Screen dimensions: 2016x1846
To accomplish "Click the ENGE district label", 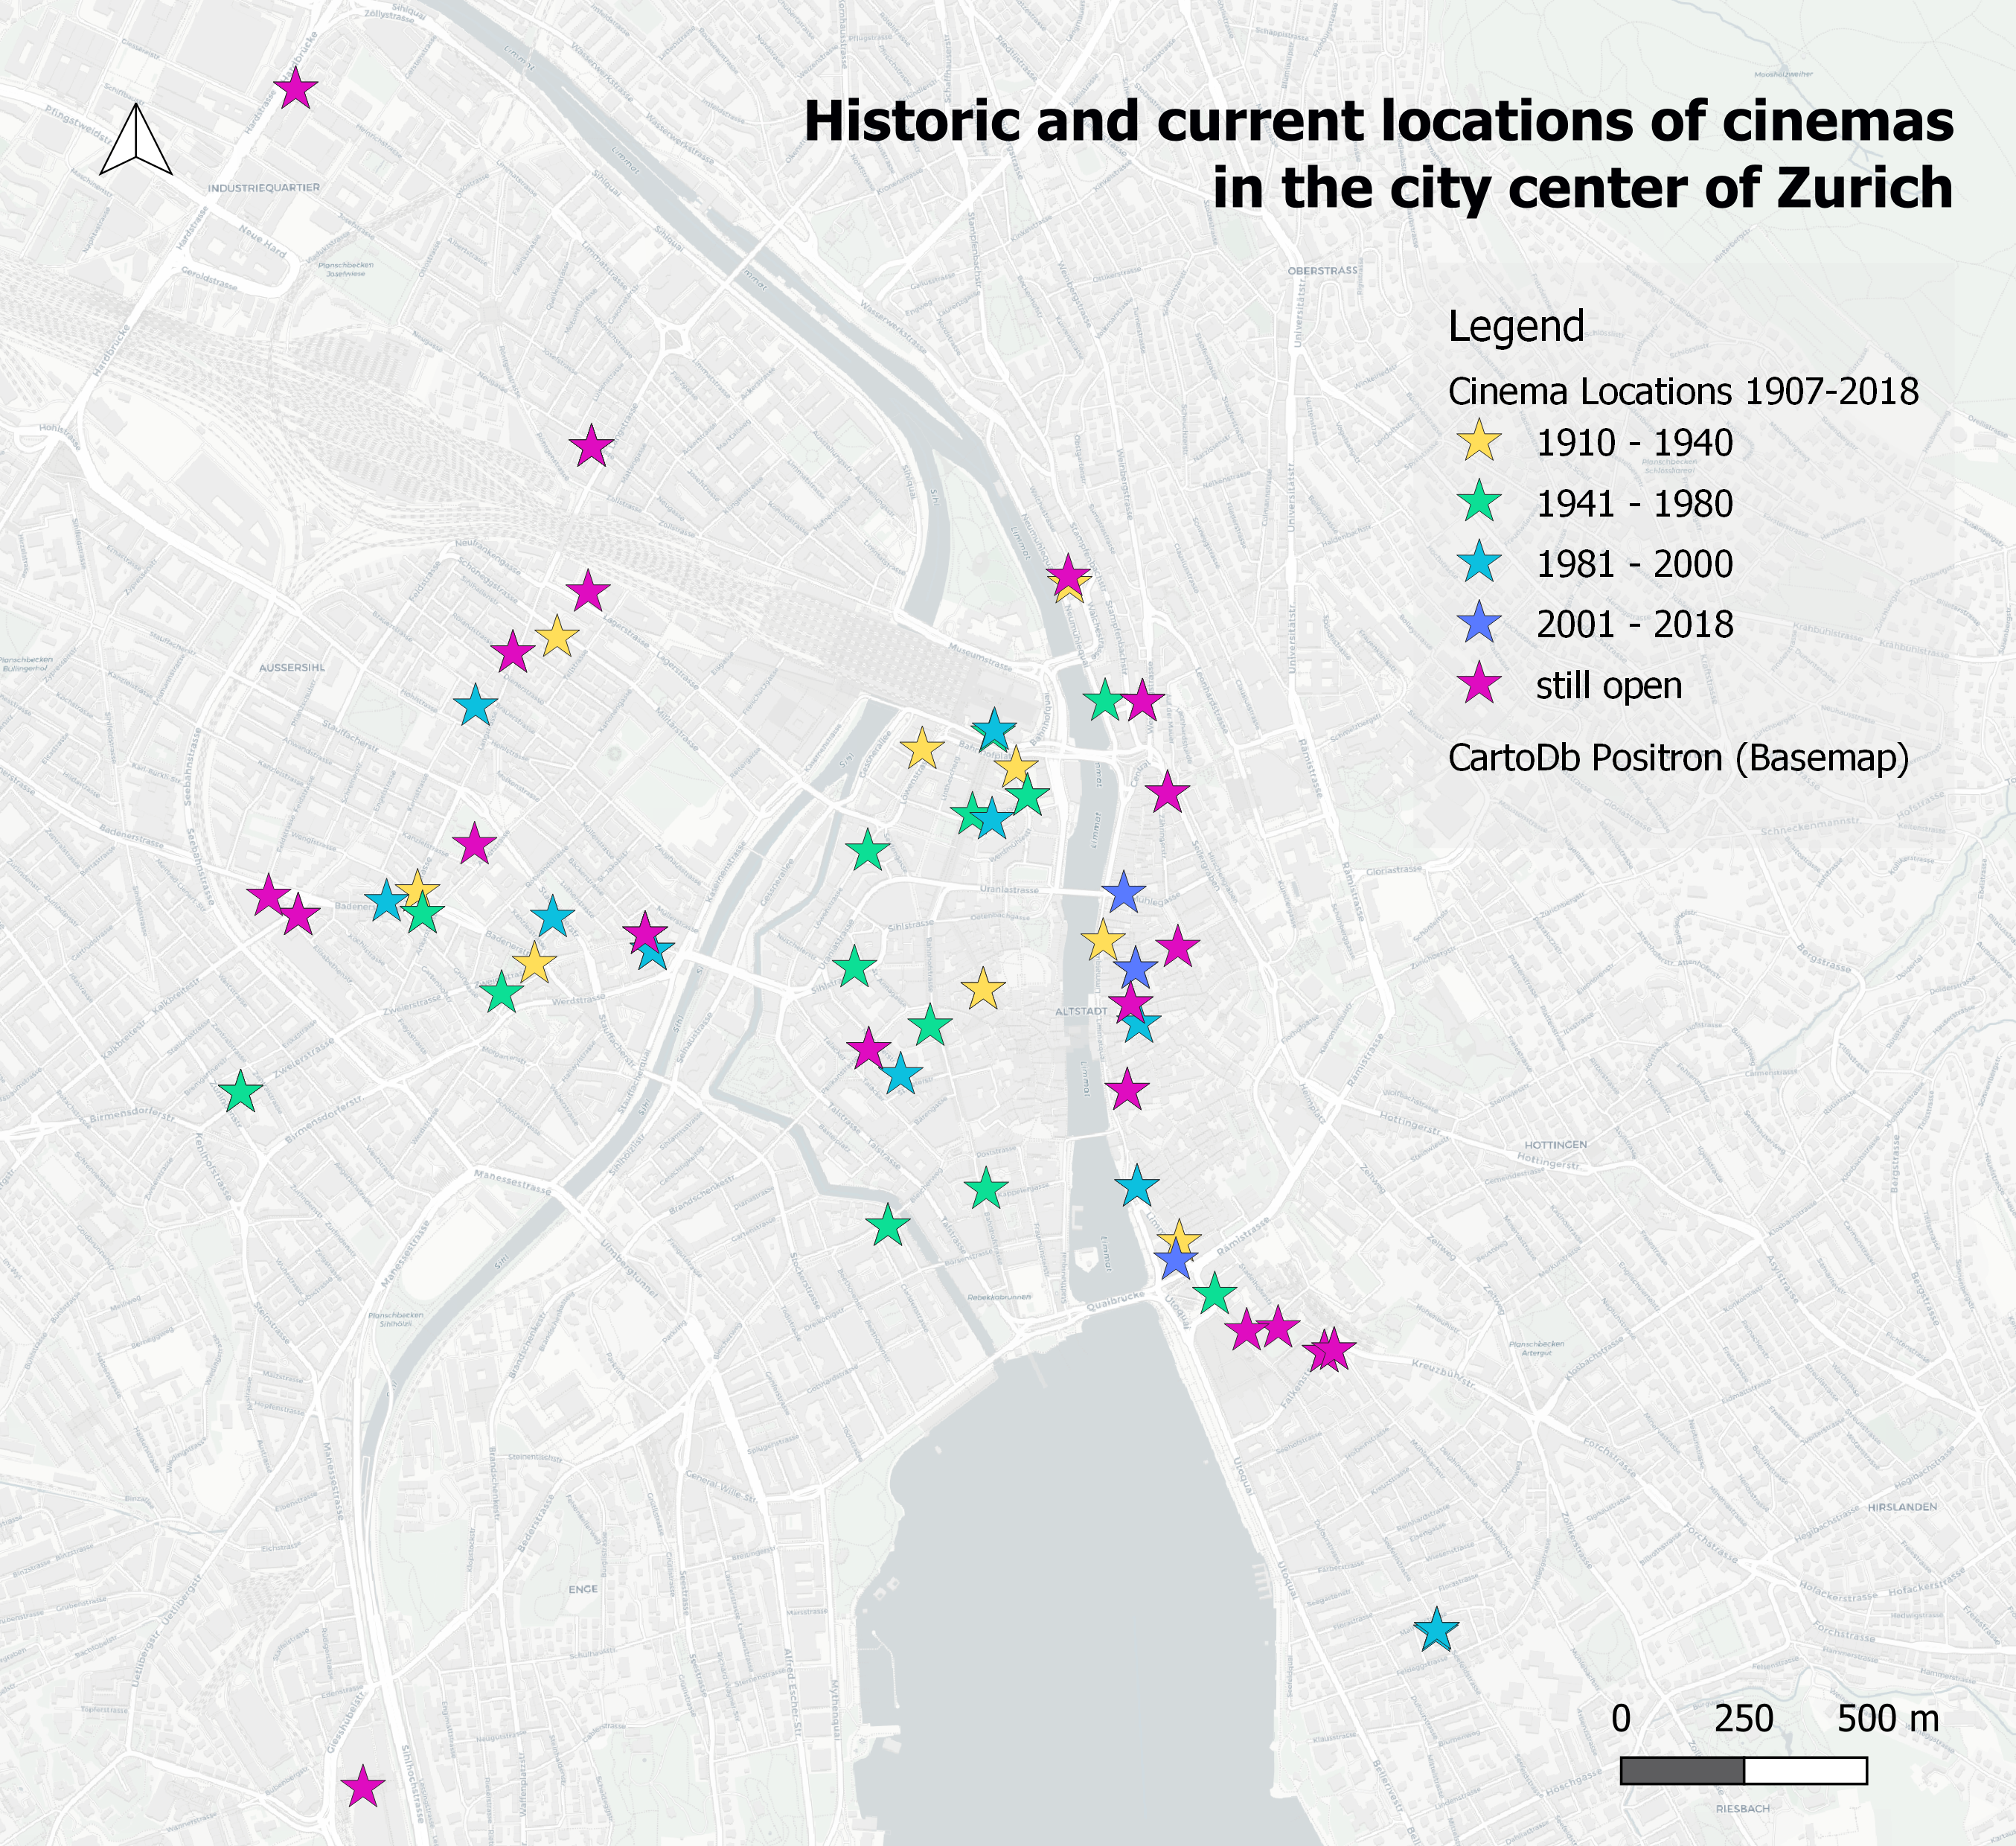I will [583, 1589].
